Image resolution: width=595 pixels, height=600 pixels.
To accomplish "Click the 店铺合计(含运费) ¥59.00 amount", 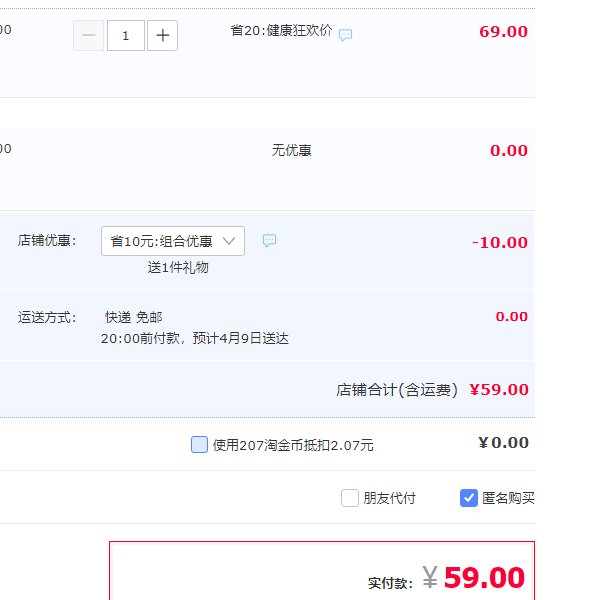I will tap(499, 390).
